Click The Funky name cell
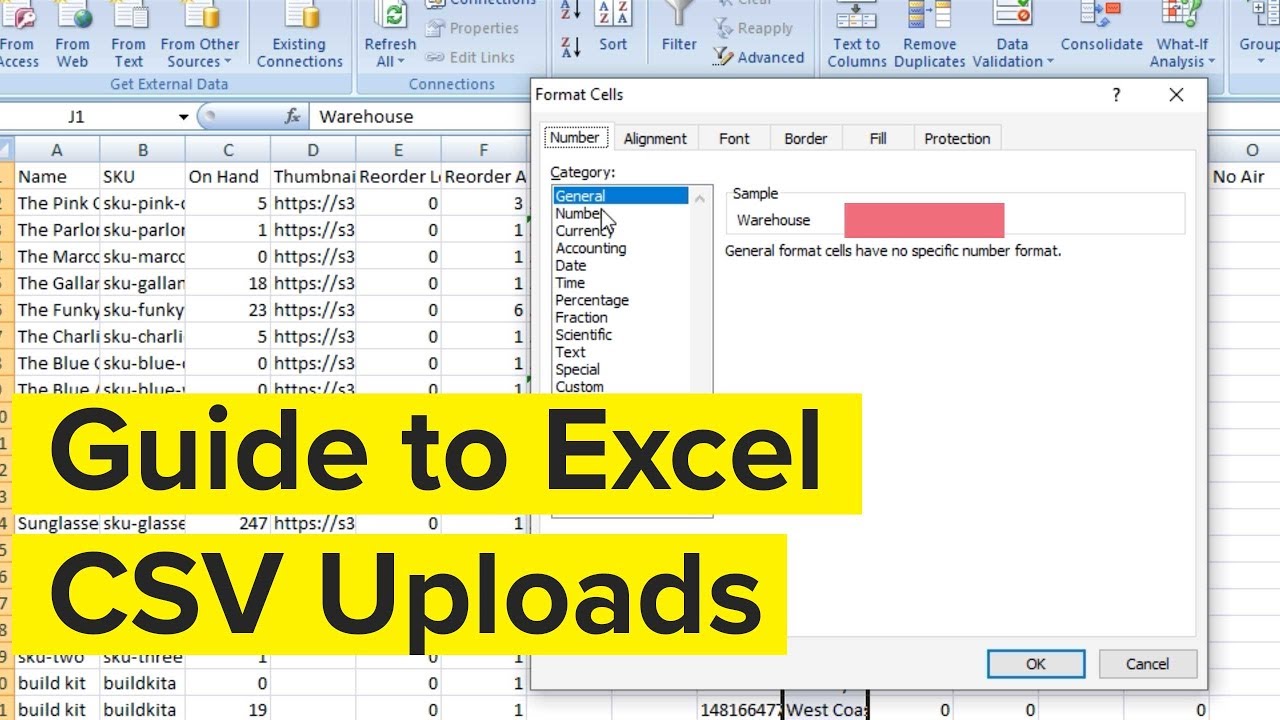 (57, 310)
